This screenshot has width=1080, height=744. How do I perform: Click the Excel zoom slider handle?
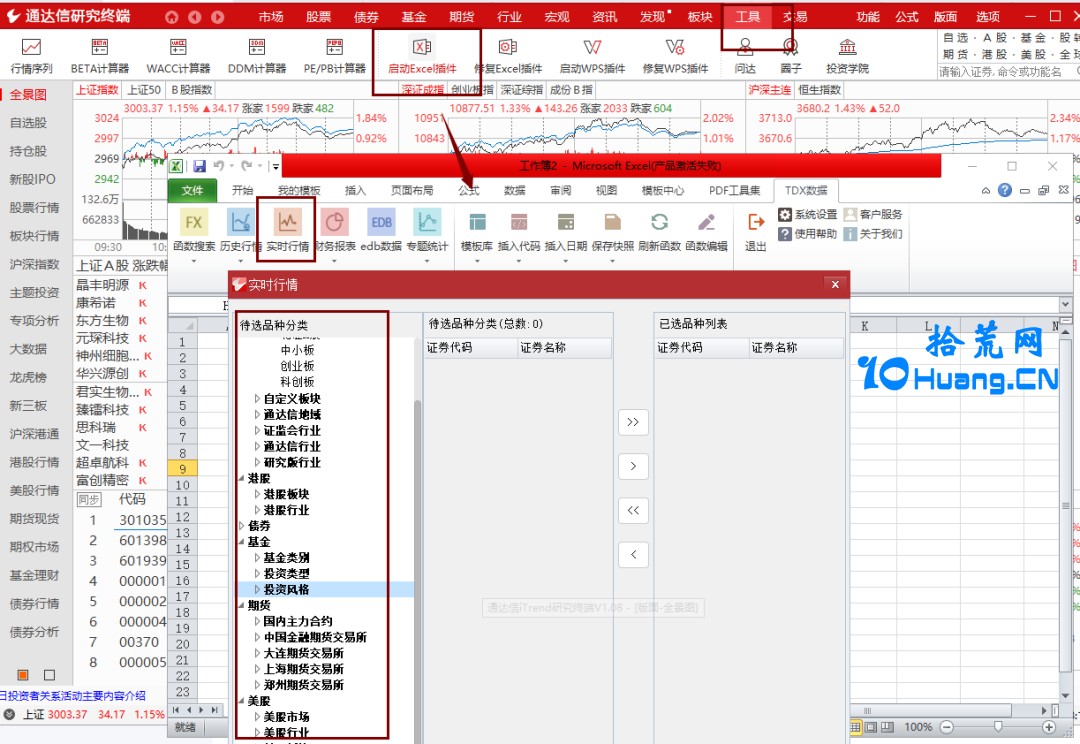[998, 727]
